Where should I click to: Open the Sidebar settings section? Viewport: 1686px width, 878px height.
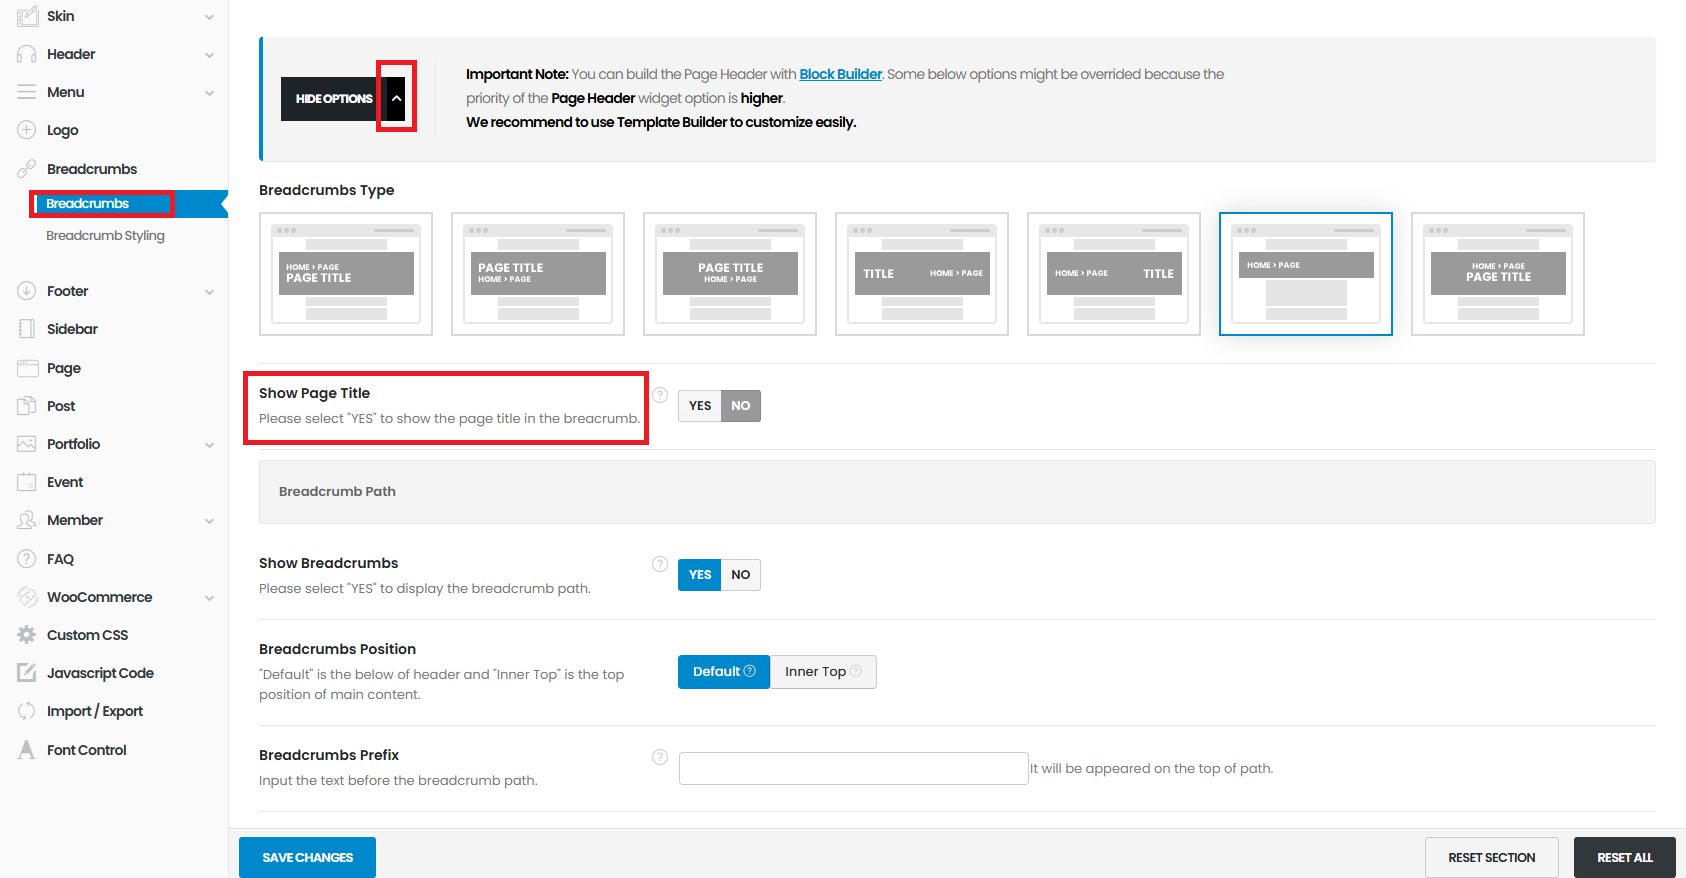[x=72, y=329]
